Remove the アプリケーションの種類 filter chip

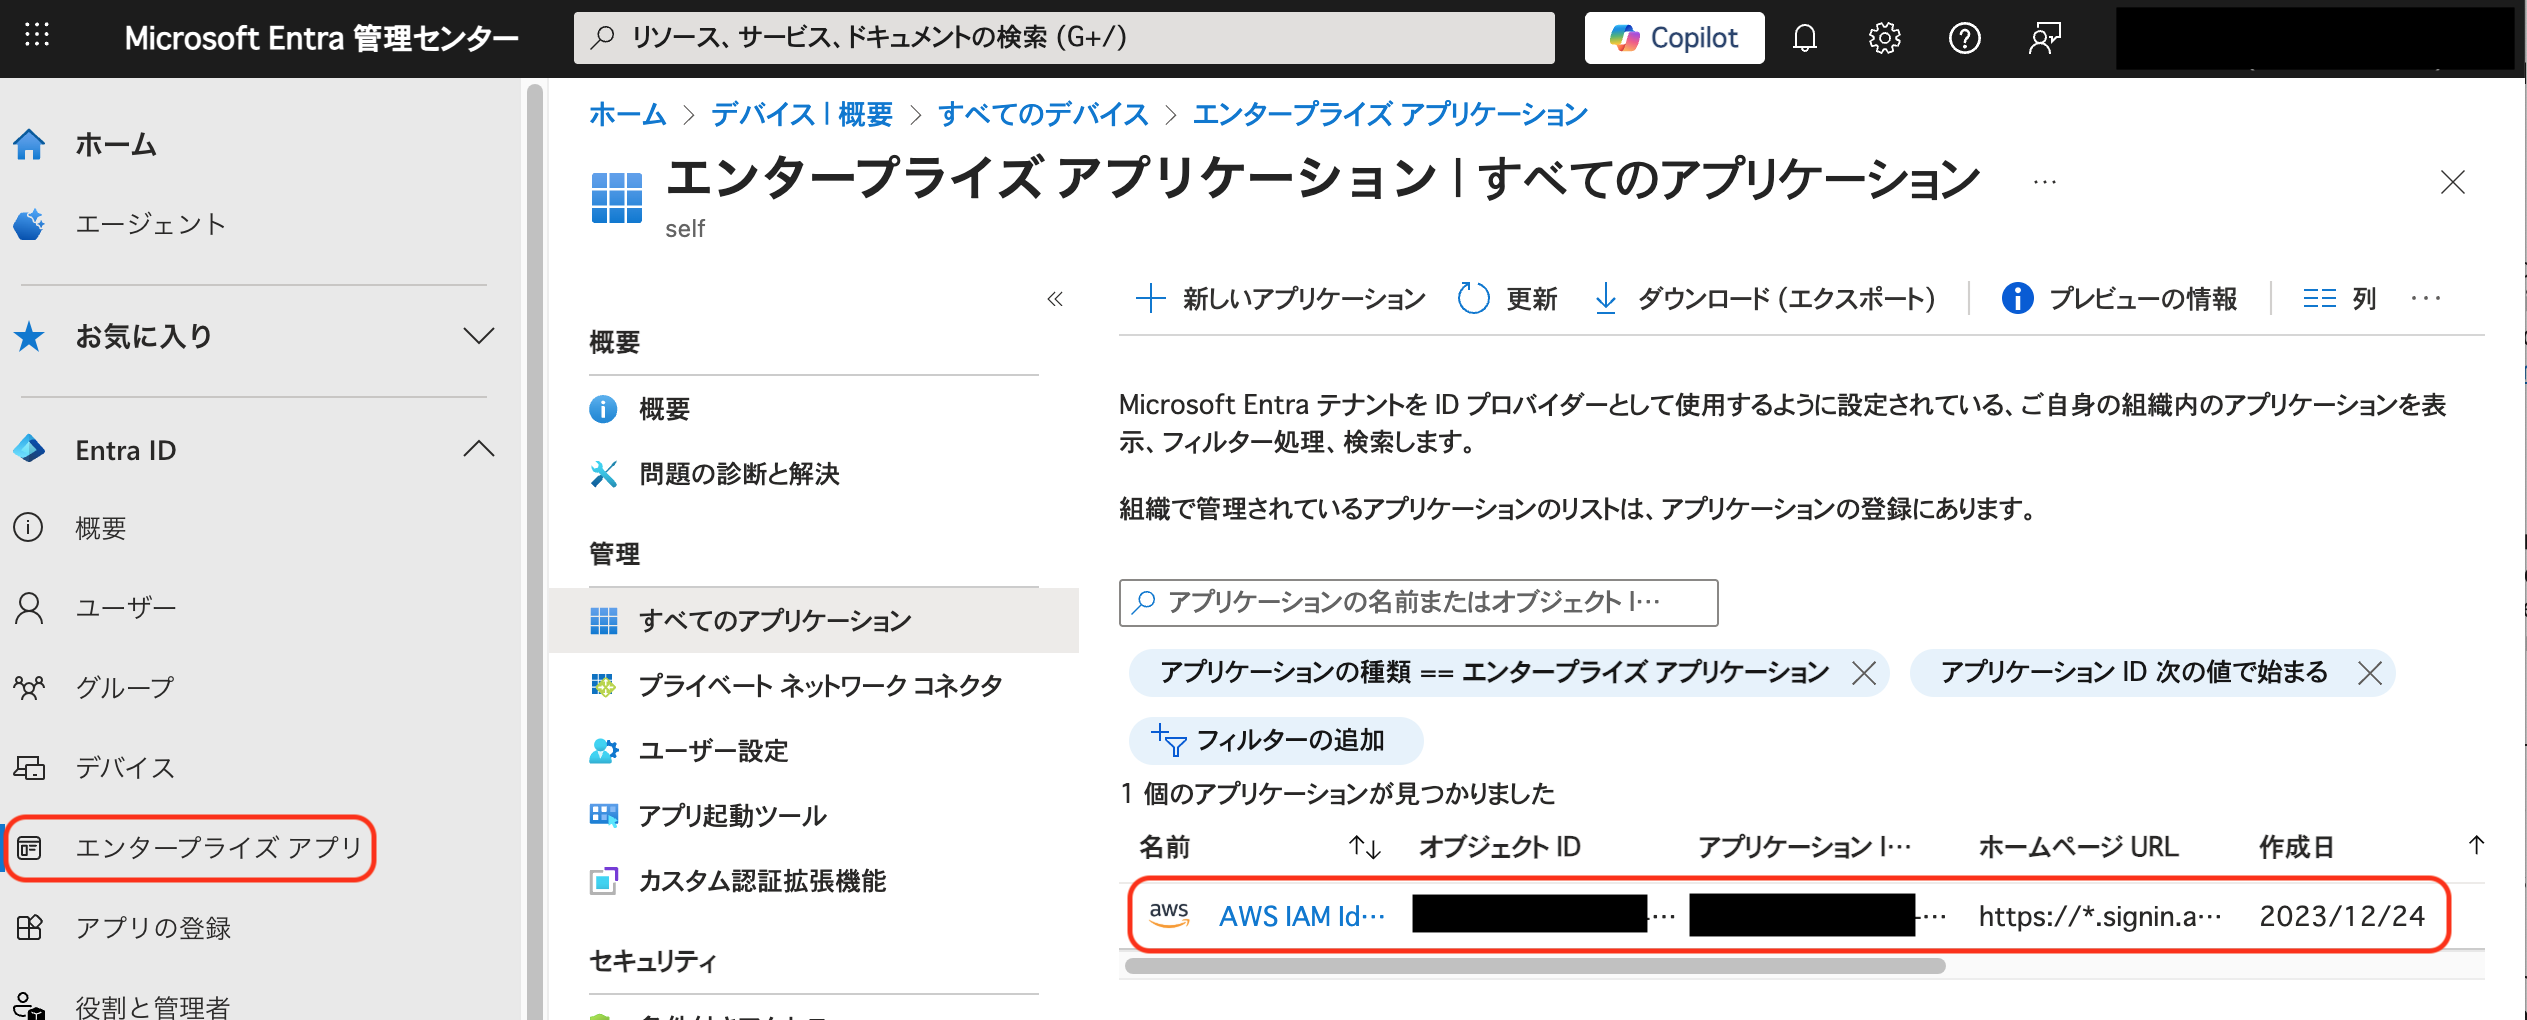[1864, 673]
